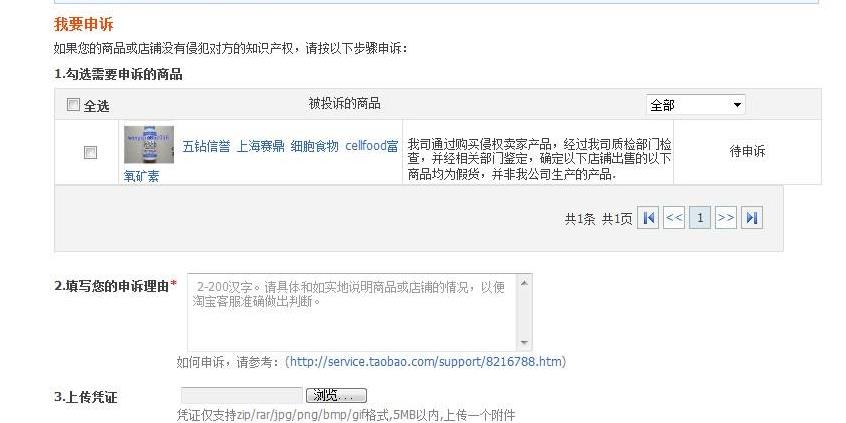Open the 全部 status filter dropdown
The height and width of the screenshot is (423, 846).
point(695,105)
